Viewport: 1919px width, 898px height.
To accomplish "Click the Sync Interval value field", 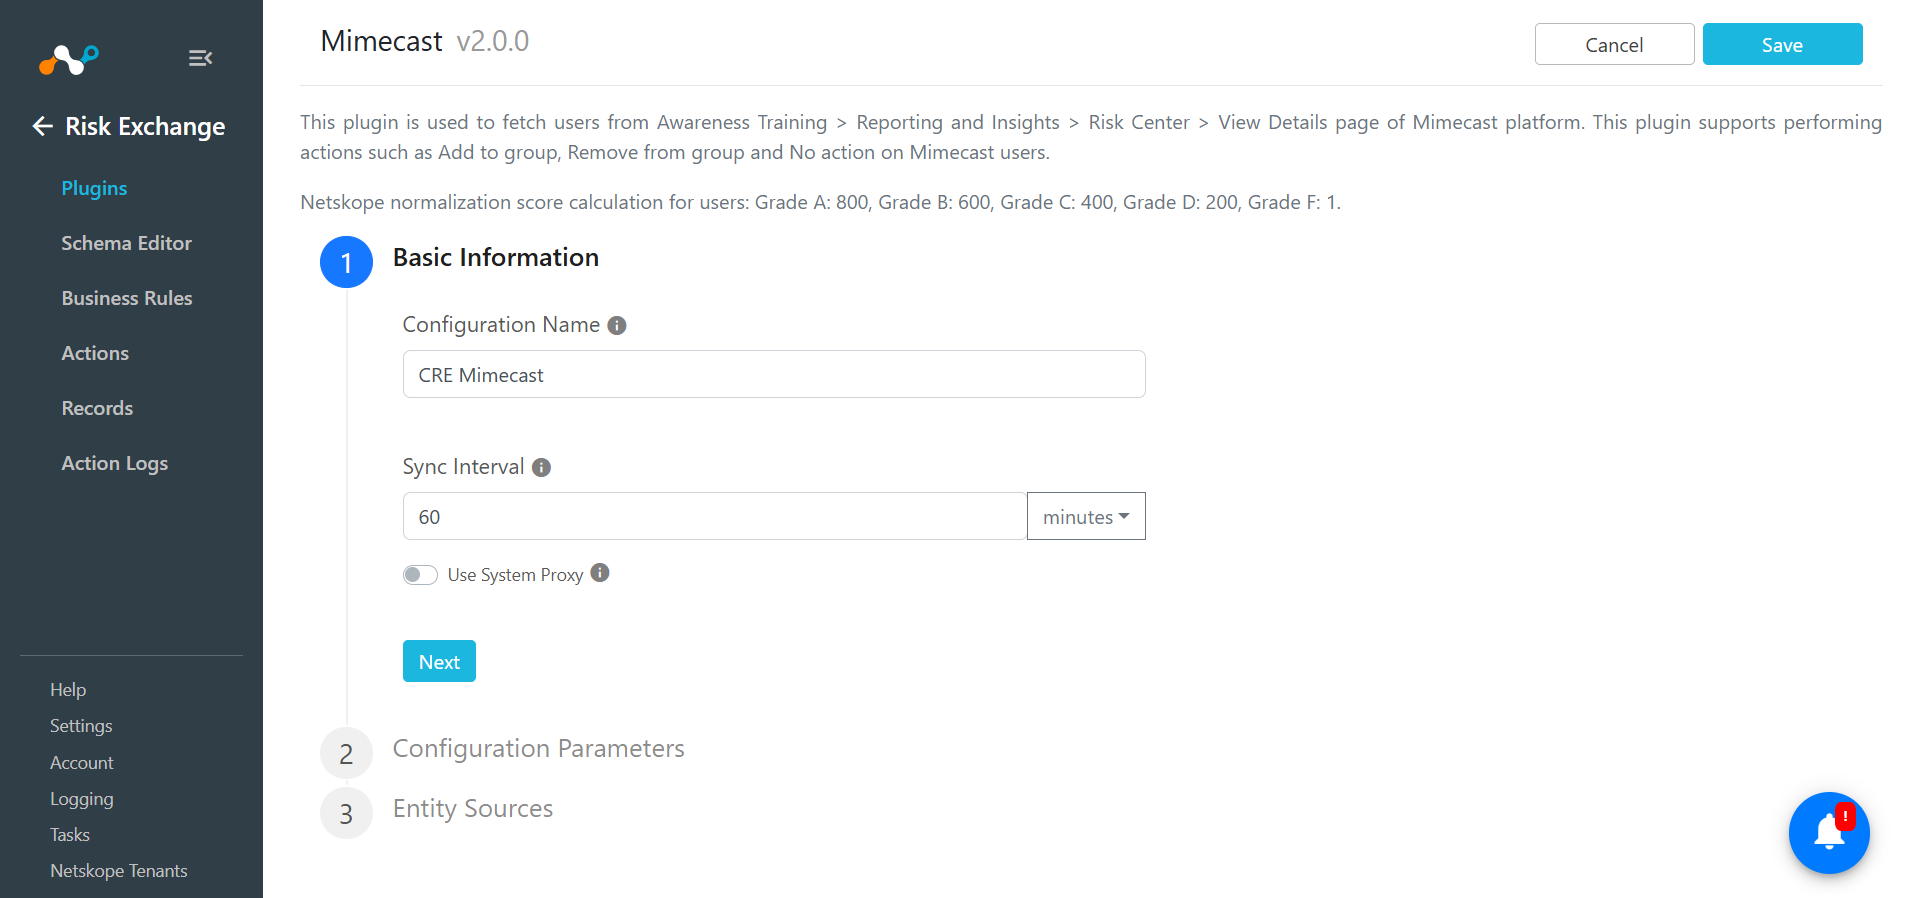I will [x=715, y=516].
